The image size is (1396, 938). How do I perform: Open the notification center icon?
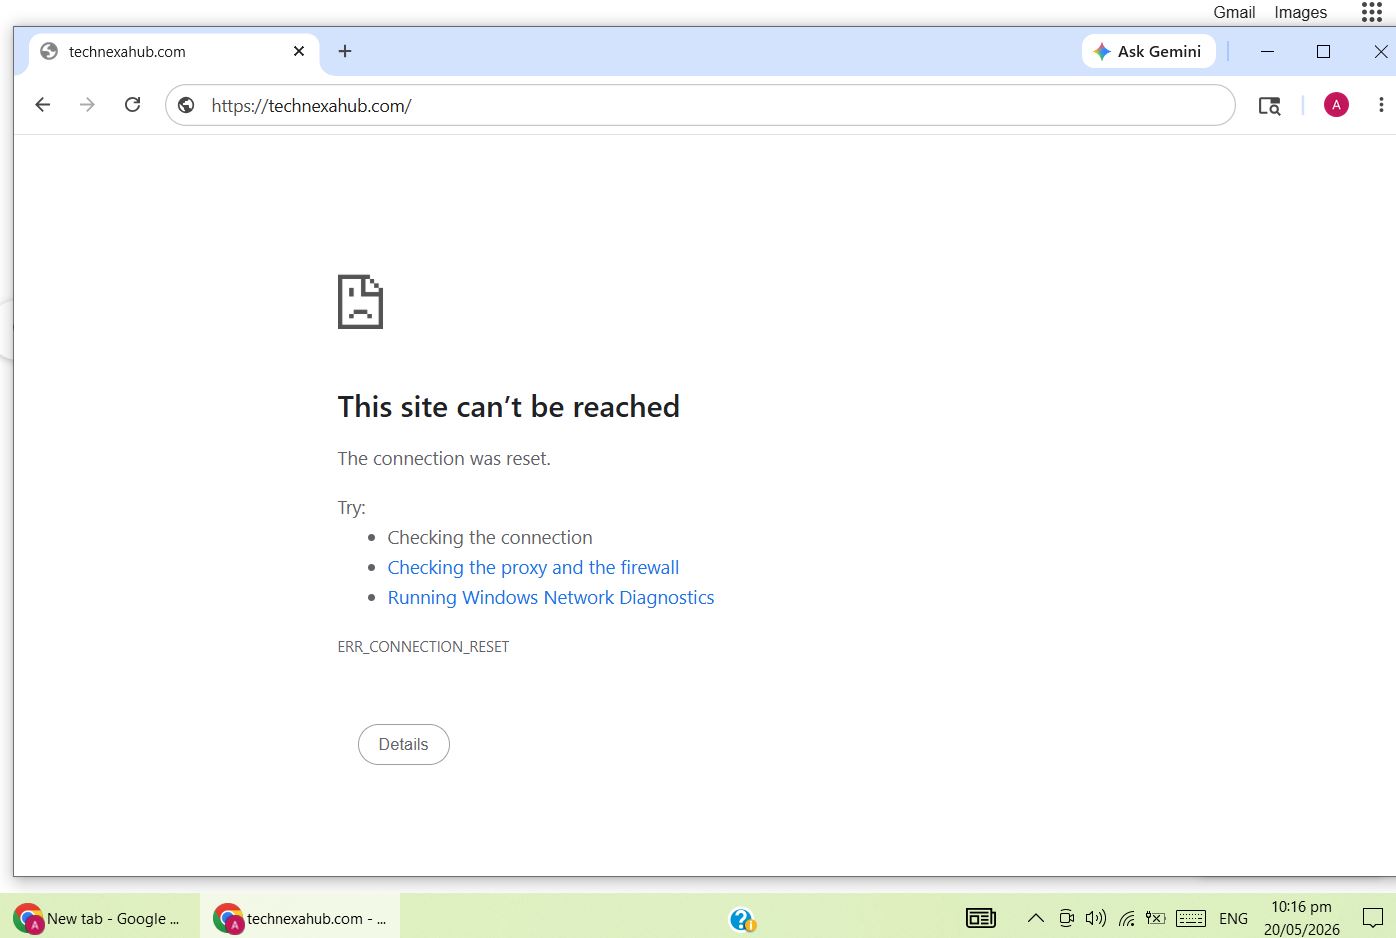[x=1373, y=918]
